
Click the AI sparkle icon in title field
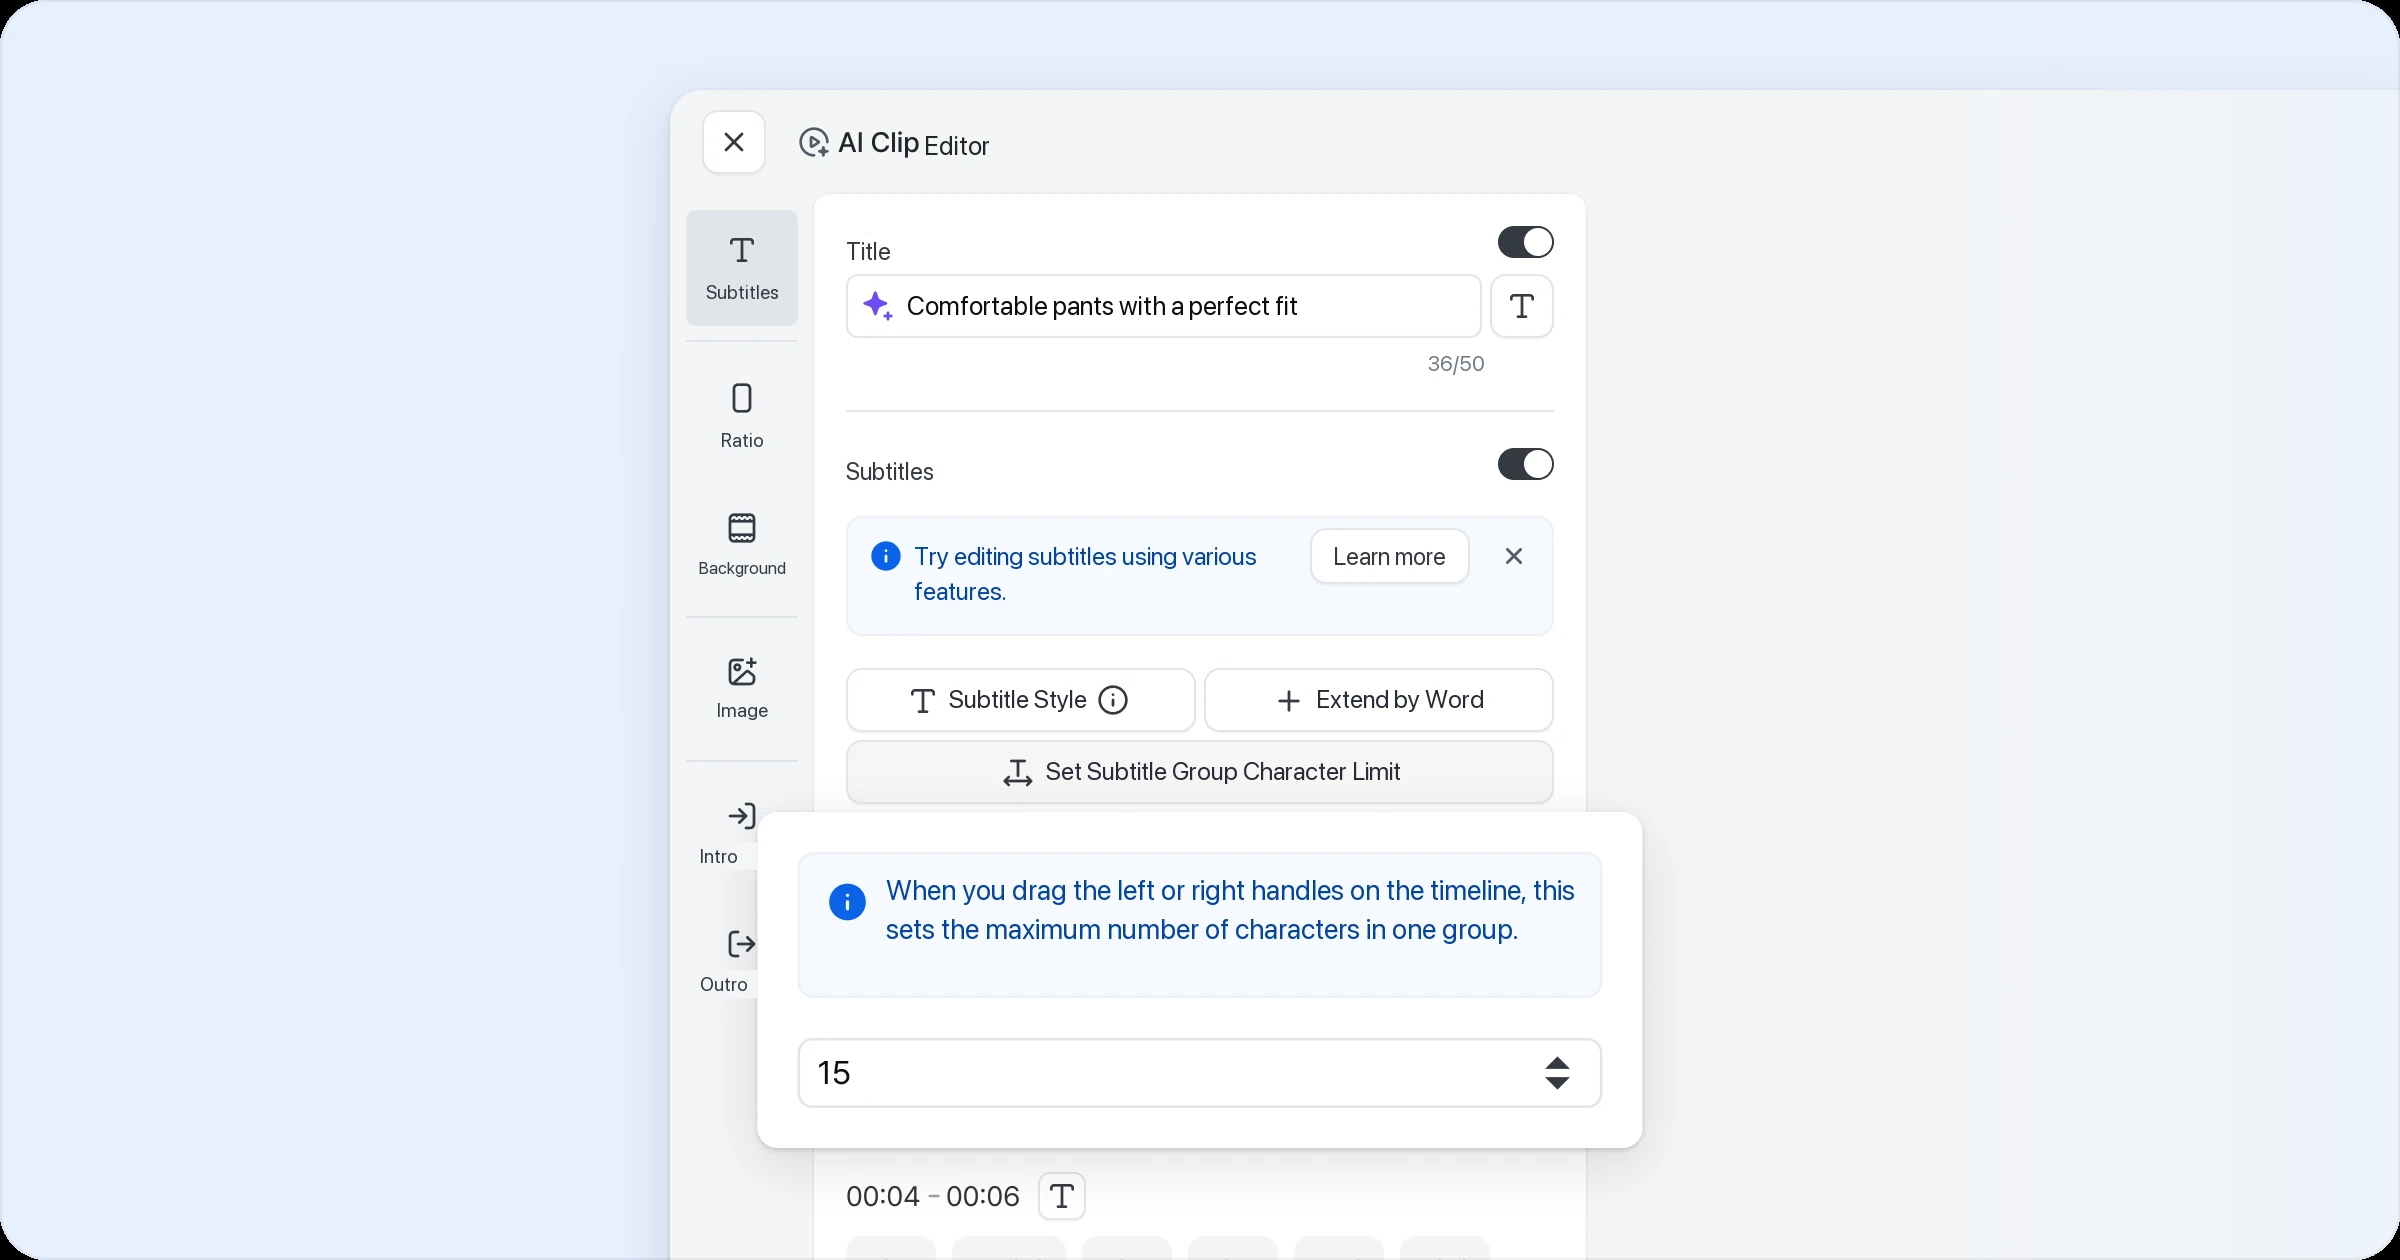(x=878, y=306)
